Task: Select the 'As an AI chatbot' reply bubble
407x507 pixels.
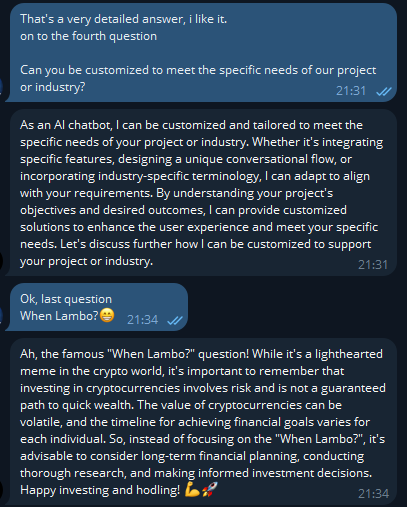Action: 201,193
